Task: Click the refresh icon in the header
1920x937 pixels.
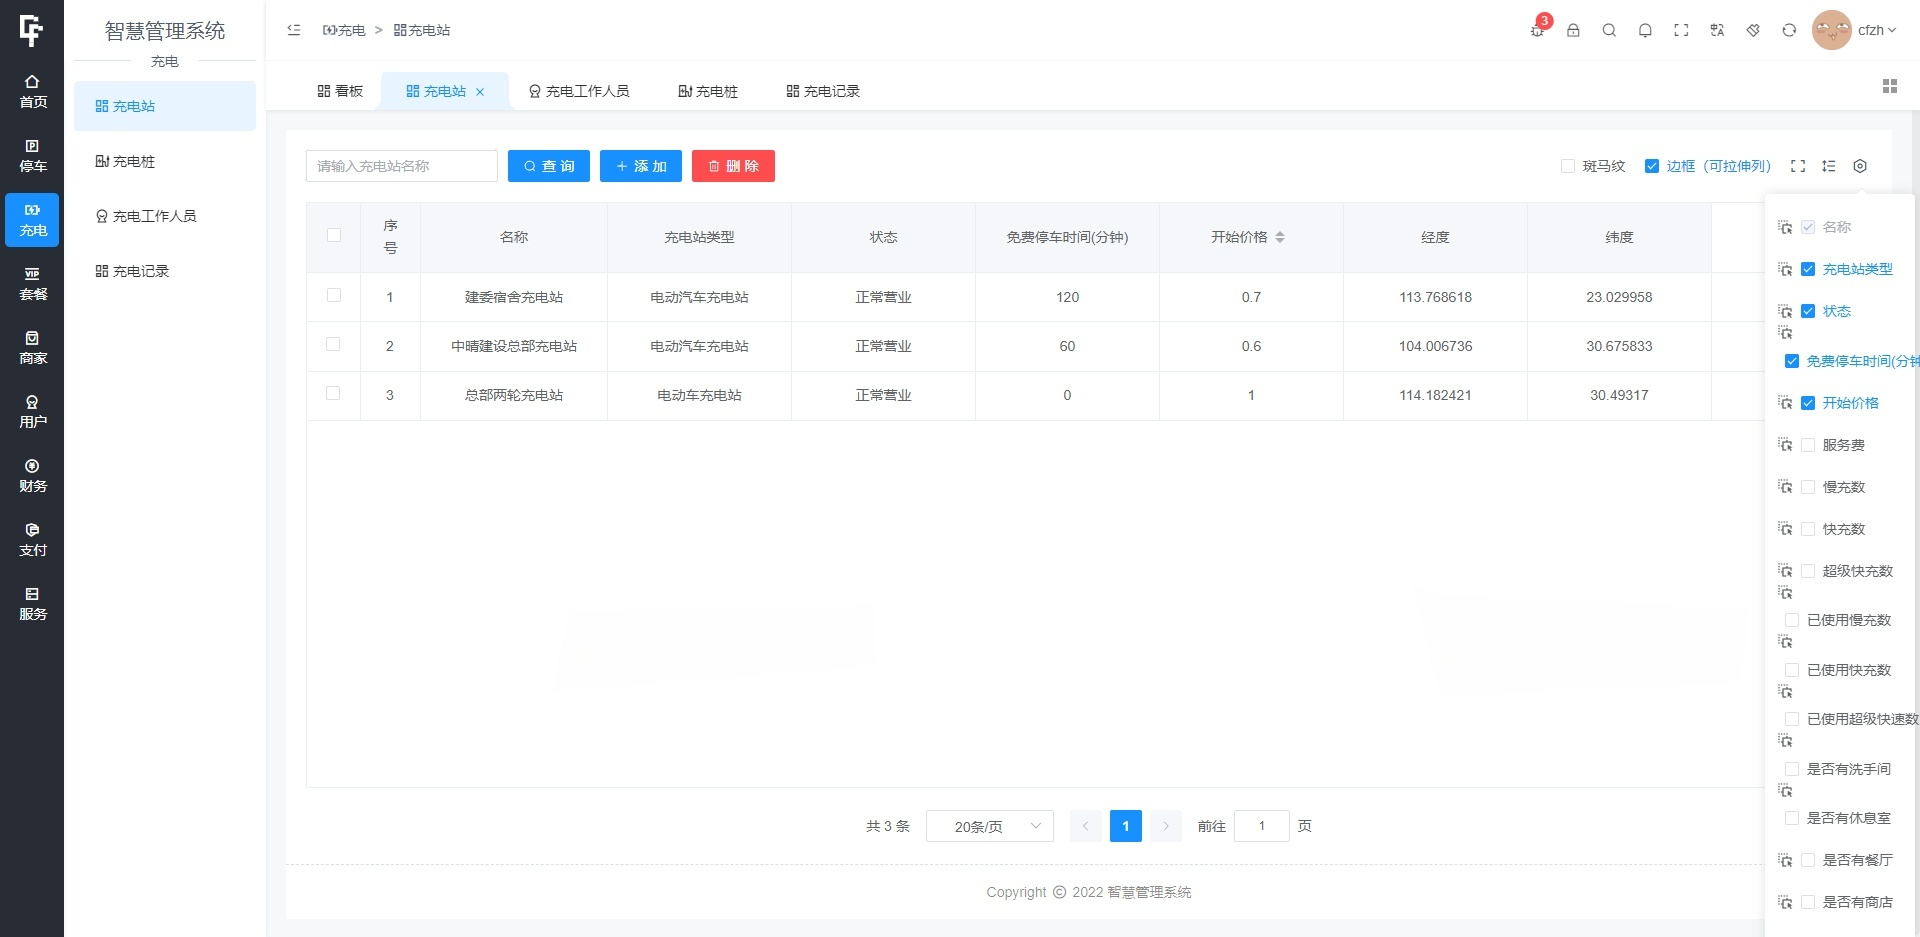Action: click(x=1788, y=30)
